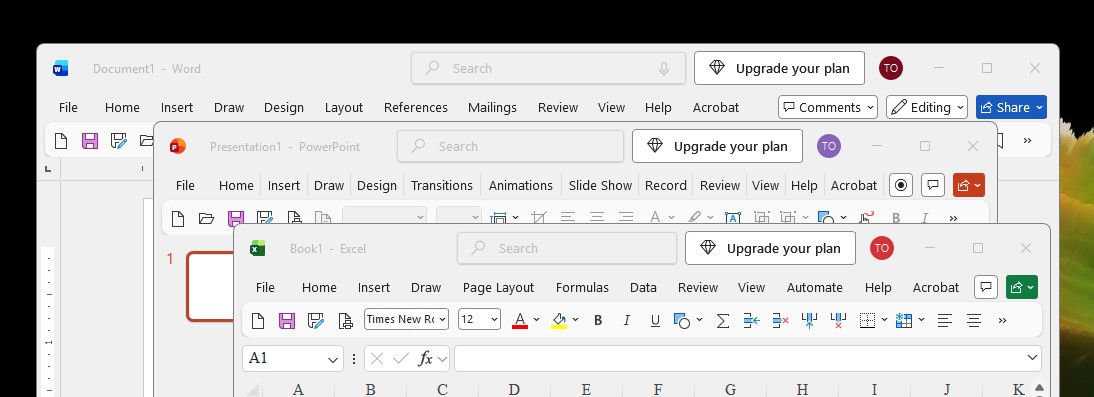Expand the font size 12 dropdown
This screenshot has height=397, width=1094.
pos(479,320)
